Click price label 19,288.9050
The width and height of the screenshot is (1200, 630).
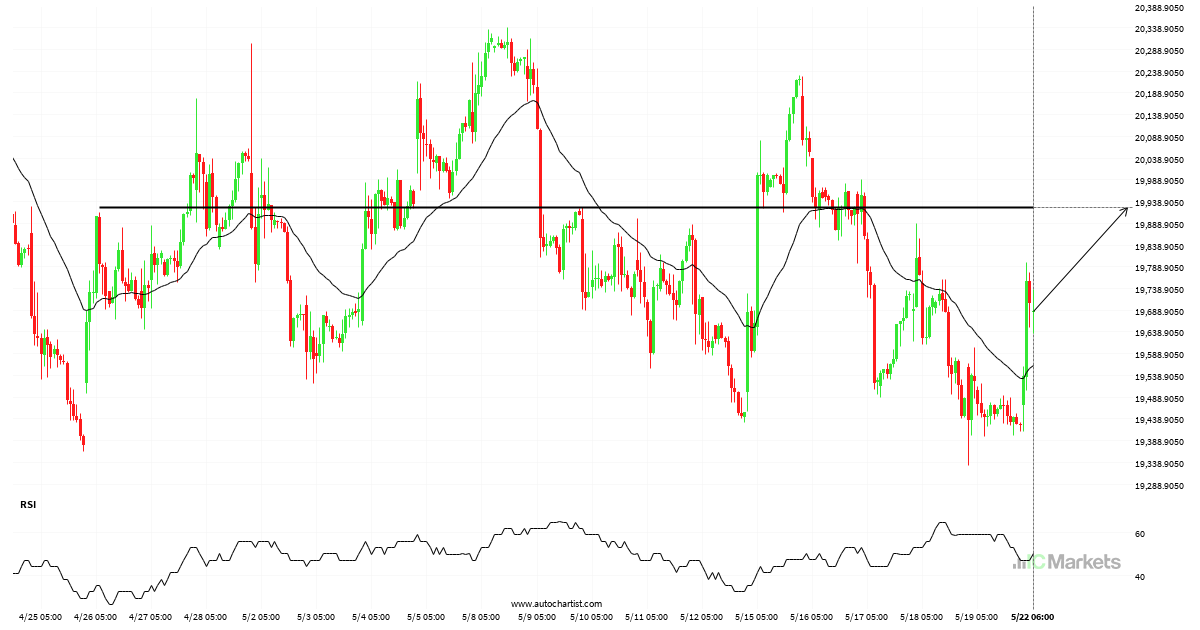pyautogui.click(x=1161, y=486)
